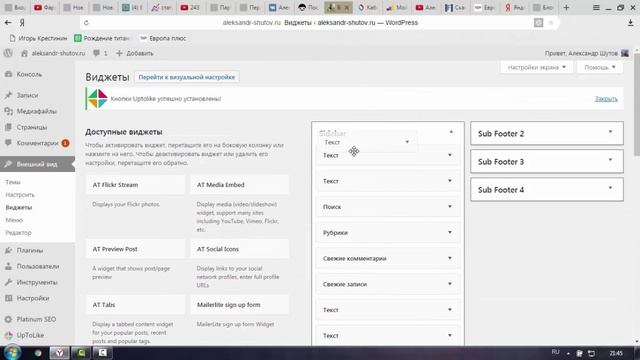Viewport: 640px width, 360px height.
Task: Click the Записи pin icon
Action: coord(8,95)
